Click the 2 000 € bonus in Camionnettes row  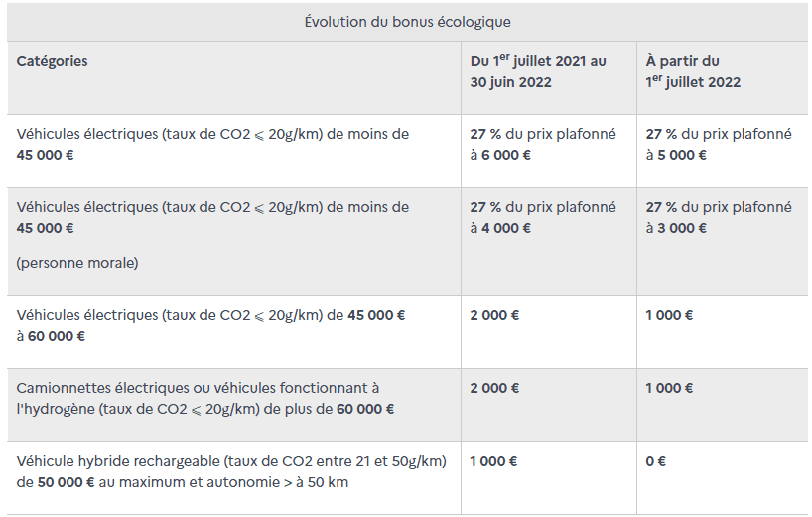coord(495,388)
